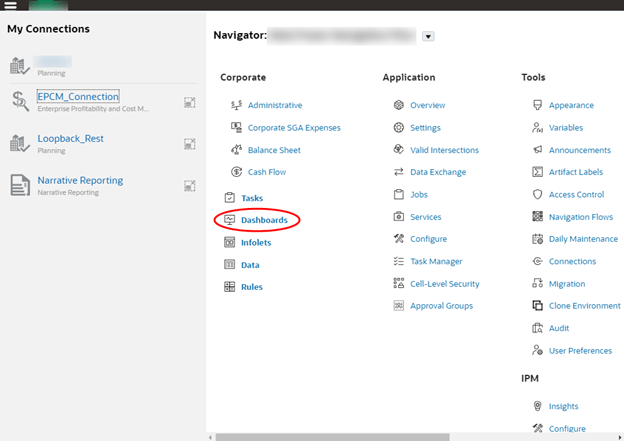Viewport: 624px width, 441px height.
Task: Click the Migration icon under Tools
Action: click(x=537, y=284)
